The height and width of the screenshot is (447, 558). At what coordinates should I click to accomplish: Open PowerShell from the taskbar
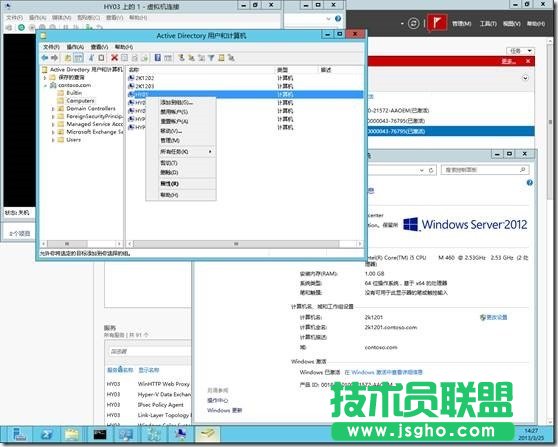(46, 435)
